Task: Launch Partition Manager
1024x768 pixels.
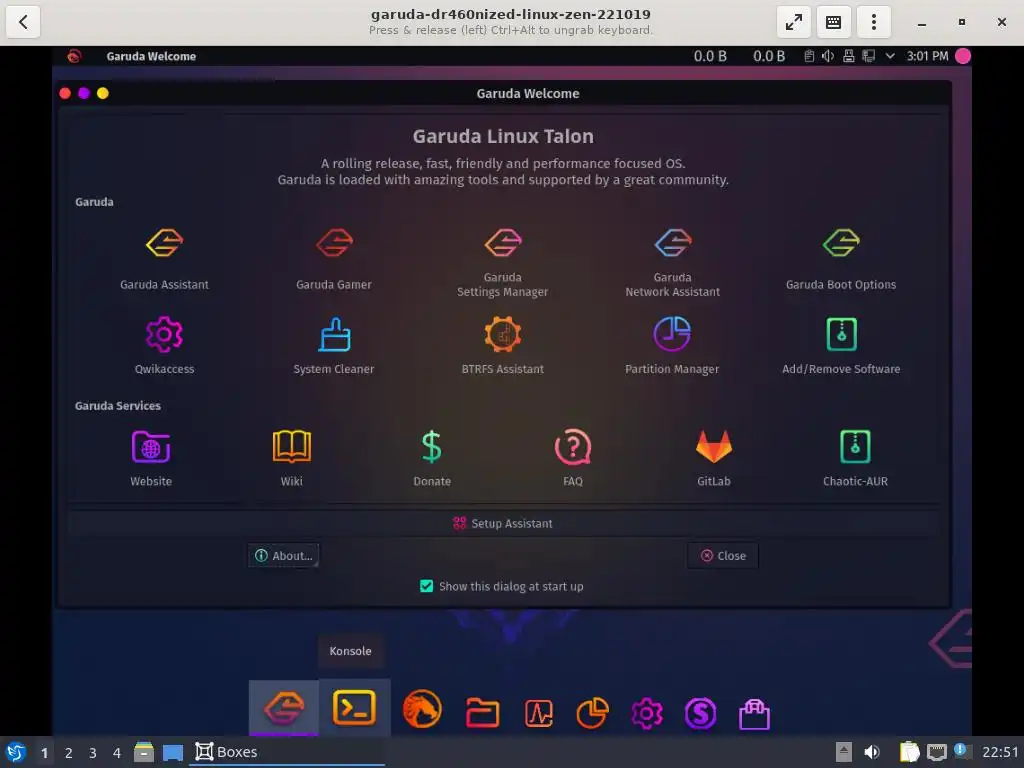Action: click(672, 345)
